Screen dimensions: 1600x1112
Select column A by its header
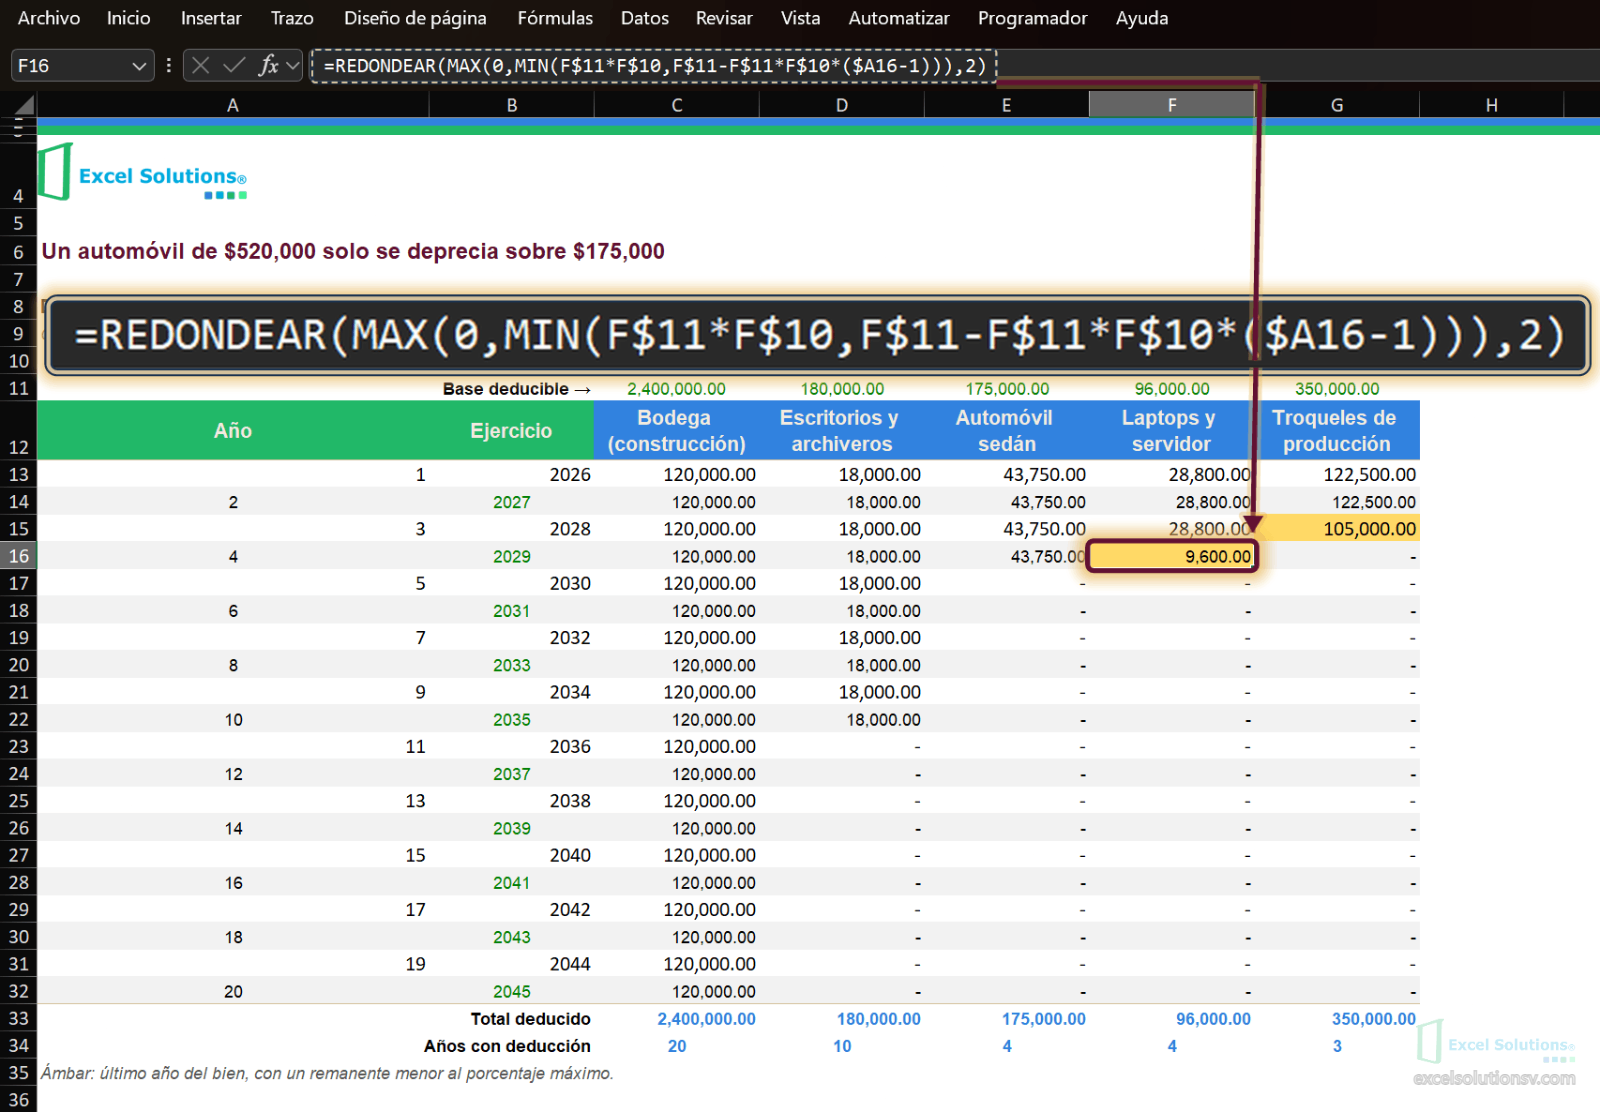[233, 104]
